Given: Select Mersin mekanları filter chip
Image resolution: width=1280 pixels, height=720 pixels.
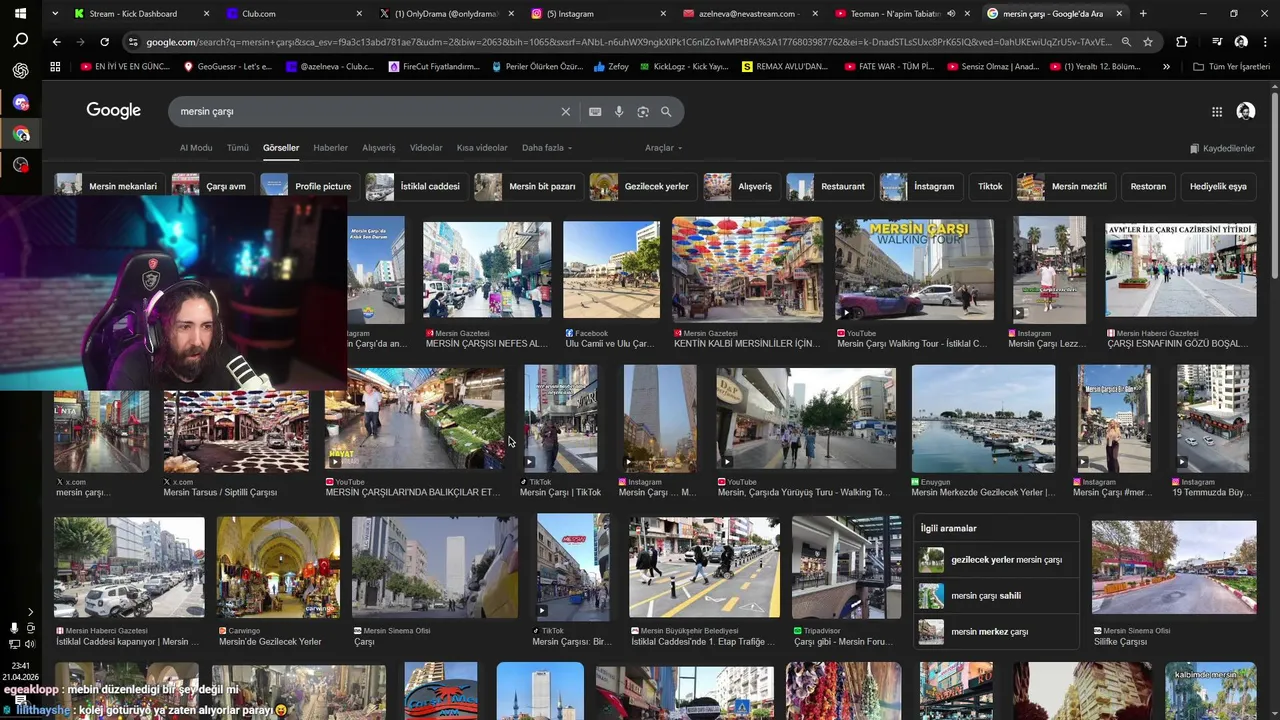Looking at the screenshot, I should coord(110,186).
